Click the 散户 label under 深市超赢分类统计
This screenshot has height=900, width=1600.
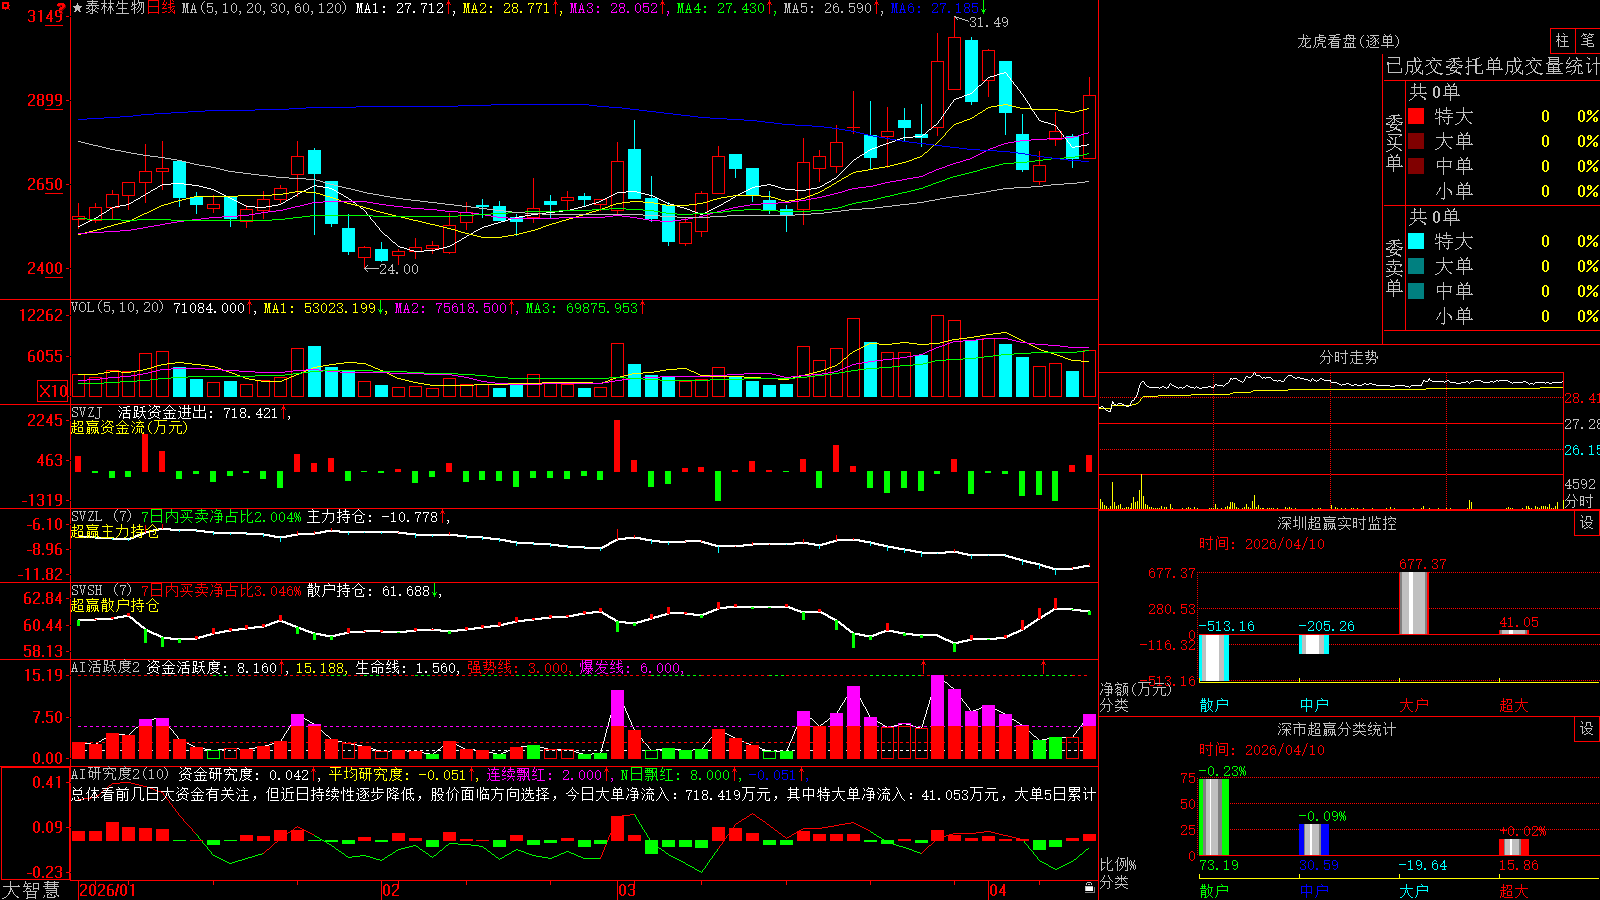pyautogui.click(x=1214, y=890)
